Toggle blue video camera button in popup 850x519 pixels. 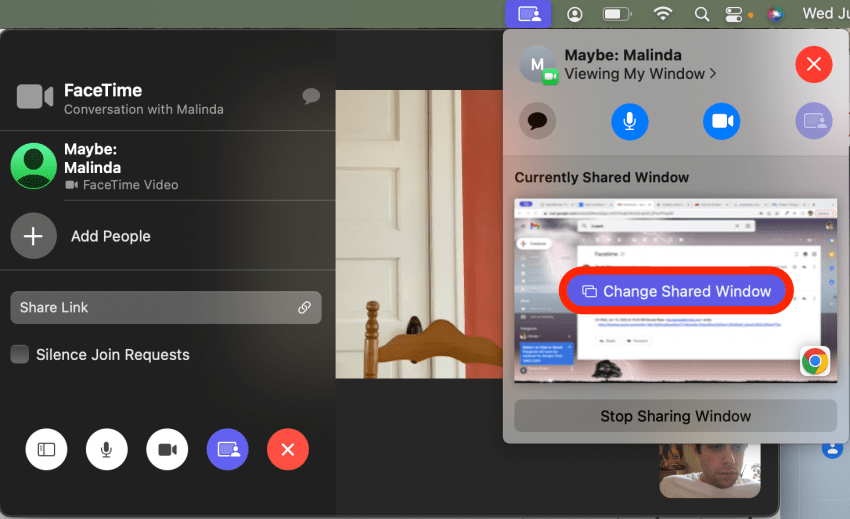(721, 122)
